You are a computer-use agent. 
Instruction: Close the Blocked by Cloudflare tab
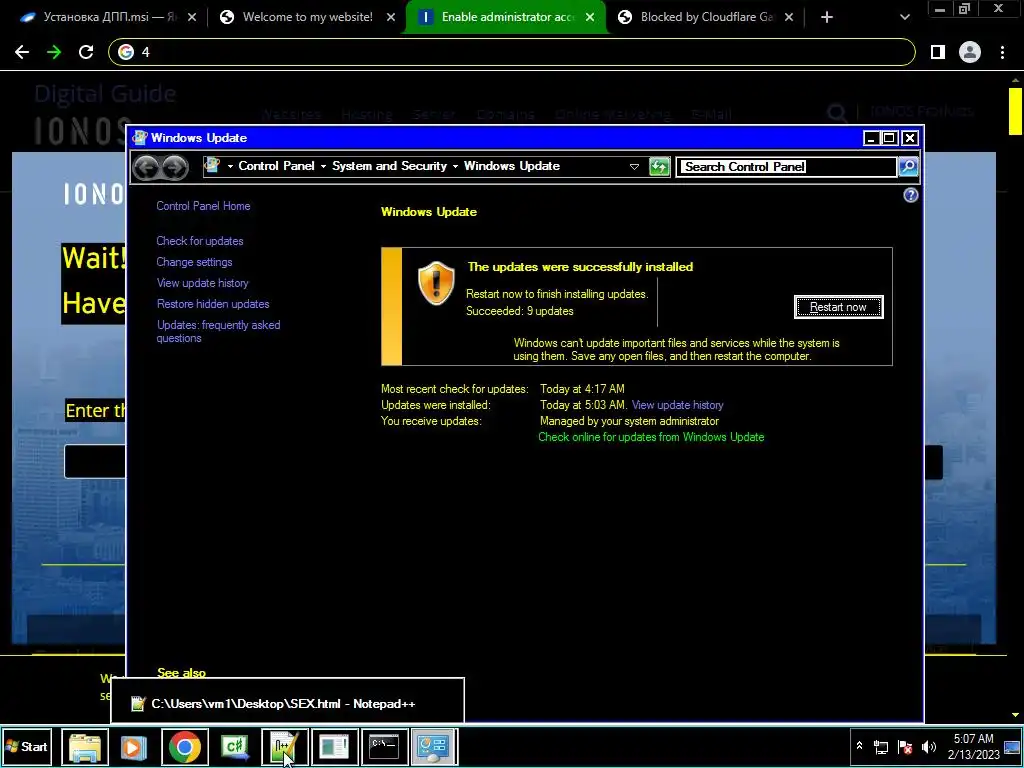point(789,17)
